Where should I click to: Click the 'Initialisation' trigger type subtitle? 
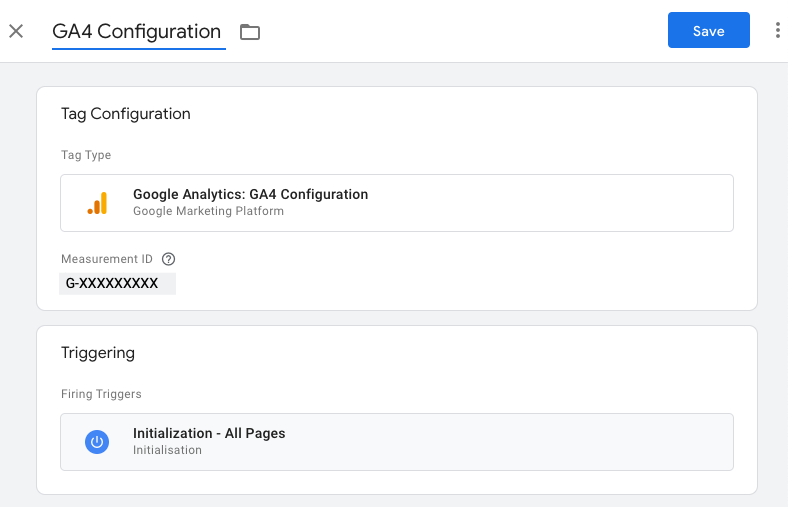tap(167, 450)
